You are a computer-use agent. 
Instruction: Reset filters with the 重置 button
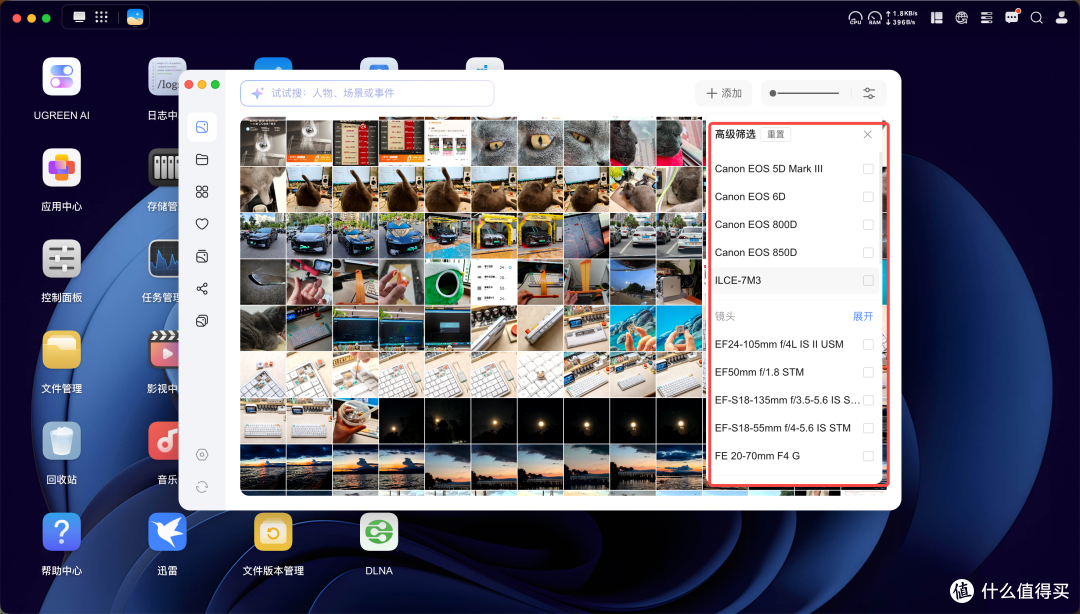(776, 134)
